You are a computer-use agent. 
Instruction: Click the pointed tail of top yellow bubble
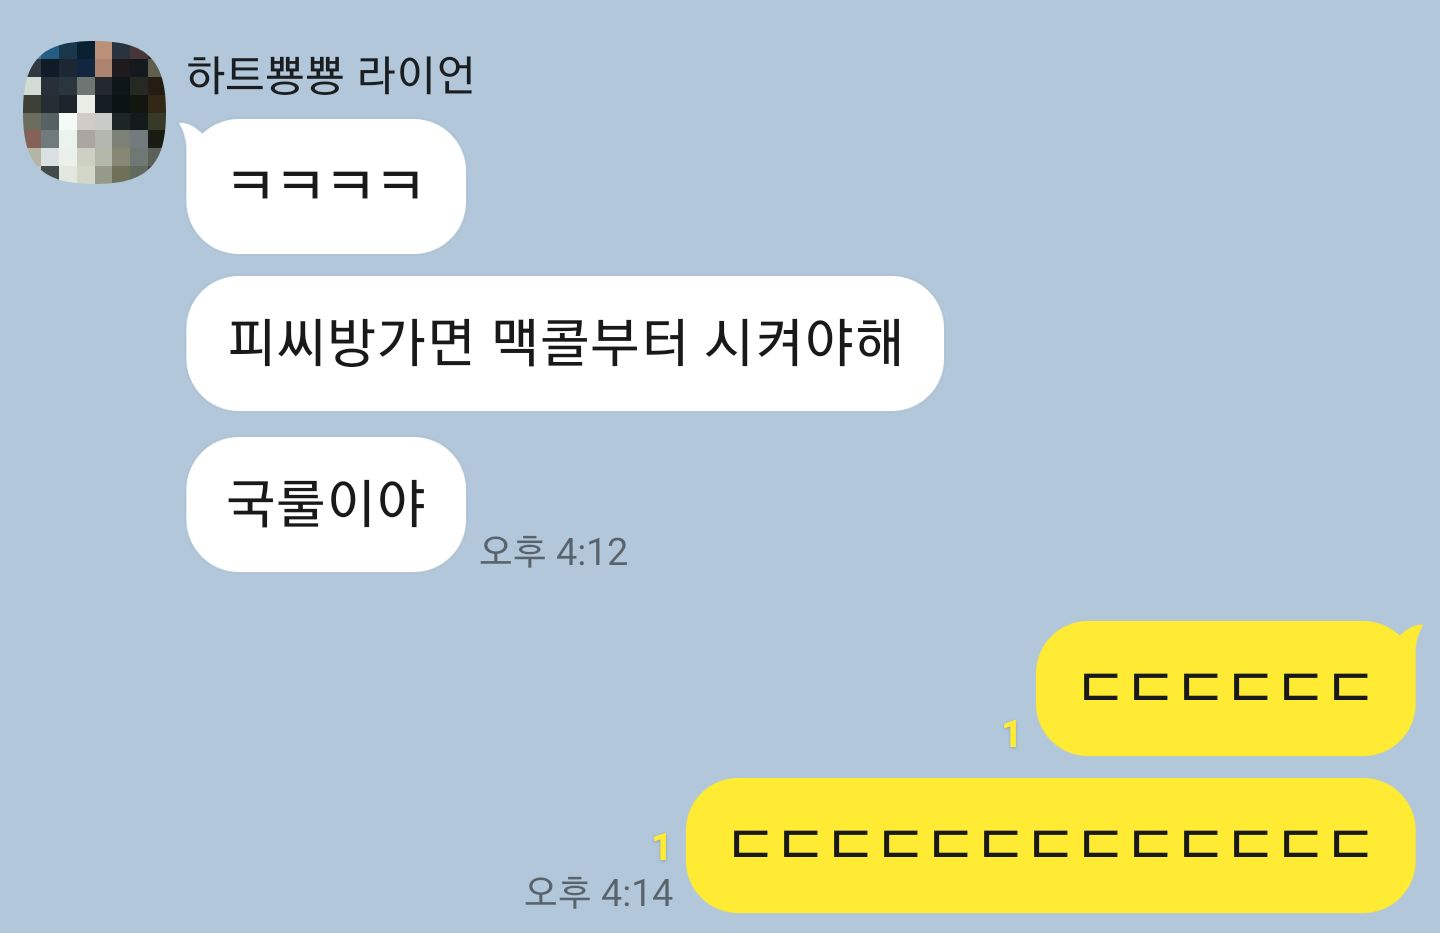click(x=1411, y=634)
